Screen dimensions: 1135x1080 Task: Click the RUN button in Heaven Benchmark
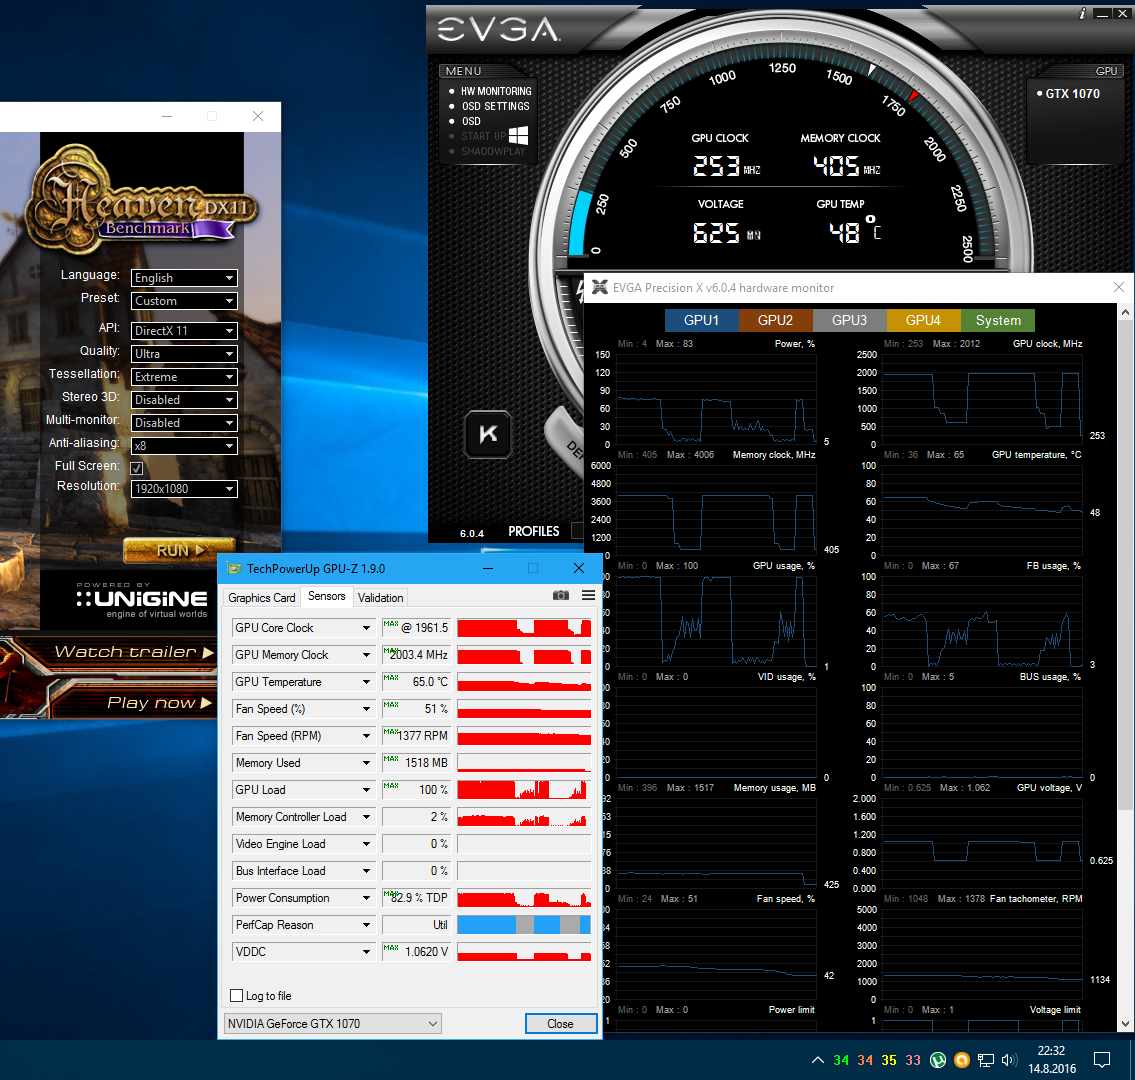179,550
